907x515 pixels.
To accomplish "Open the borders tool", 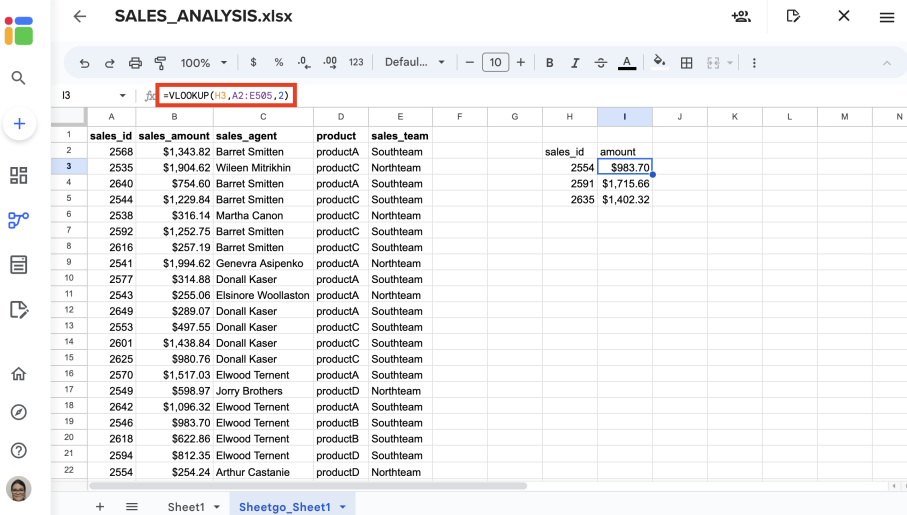I will click(687, 63).
